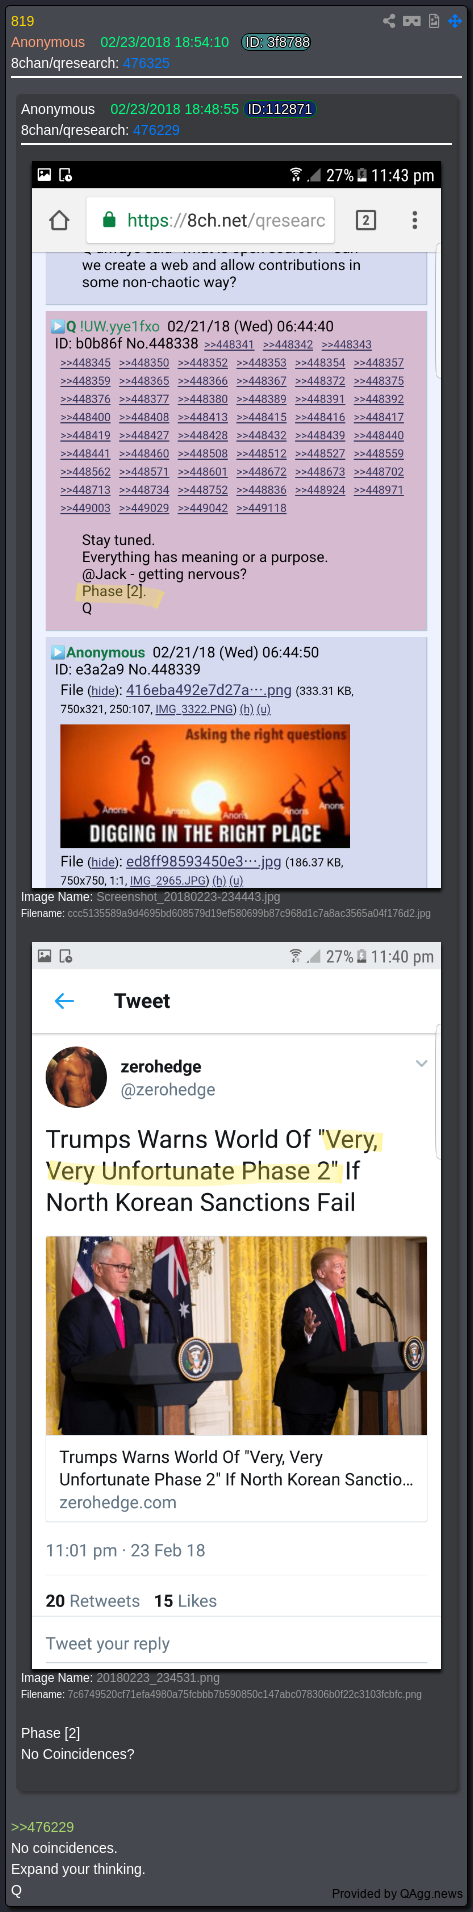Click the browser home icon

pos(60,220)
